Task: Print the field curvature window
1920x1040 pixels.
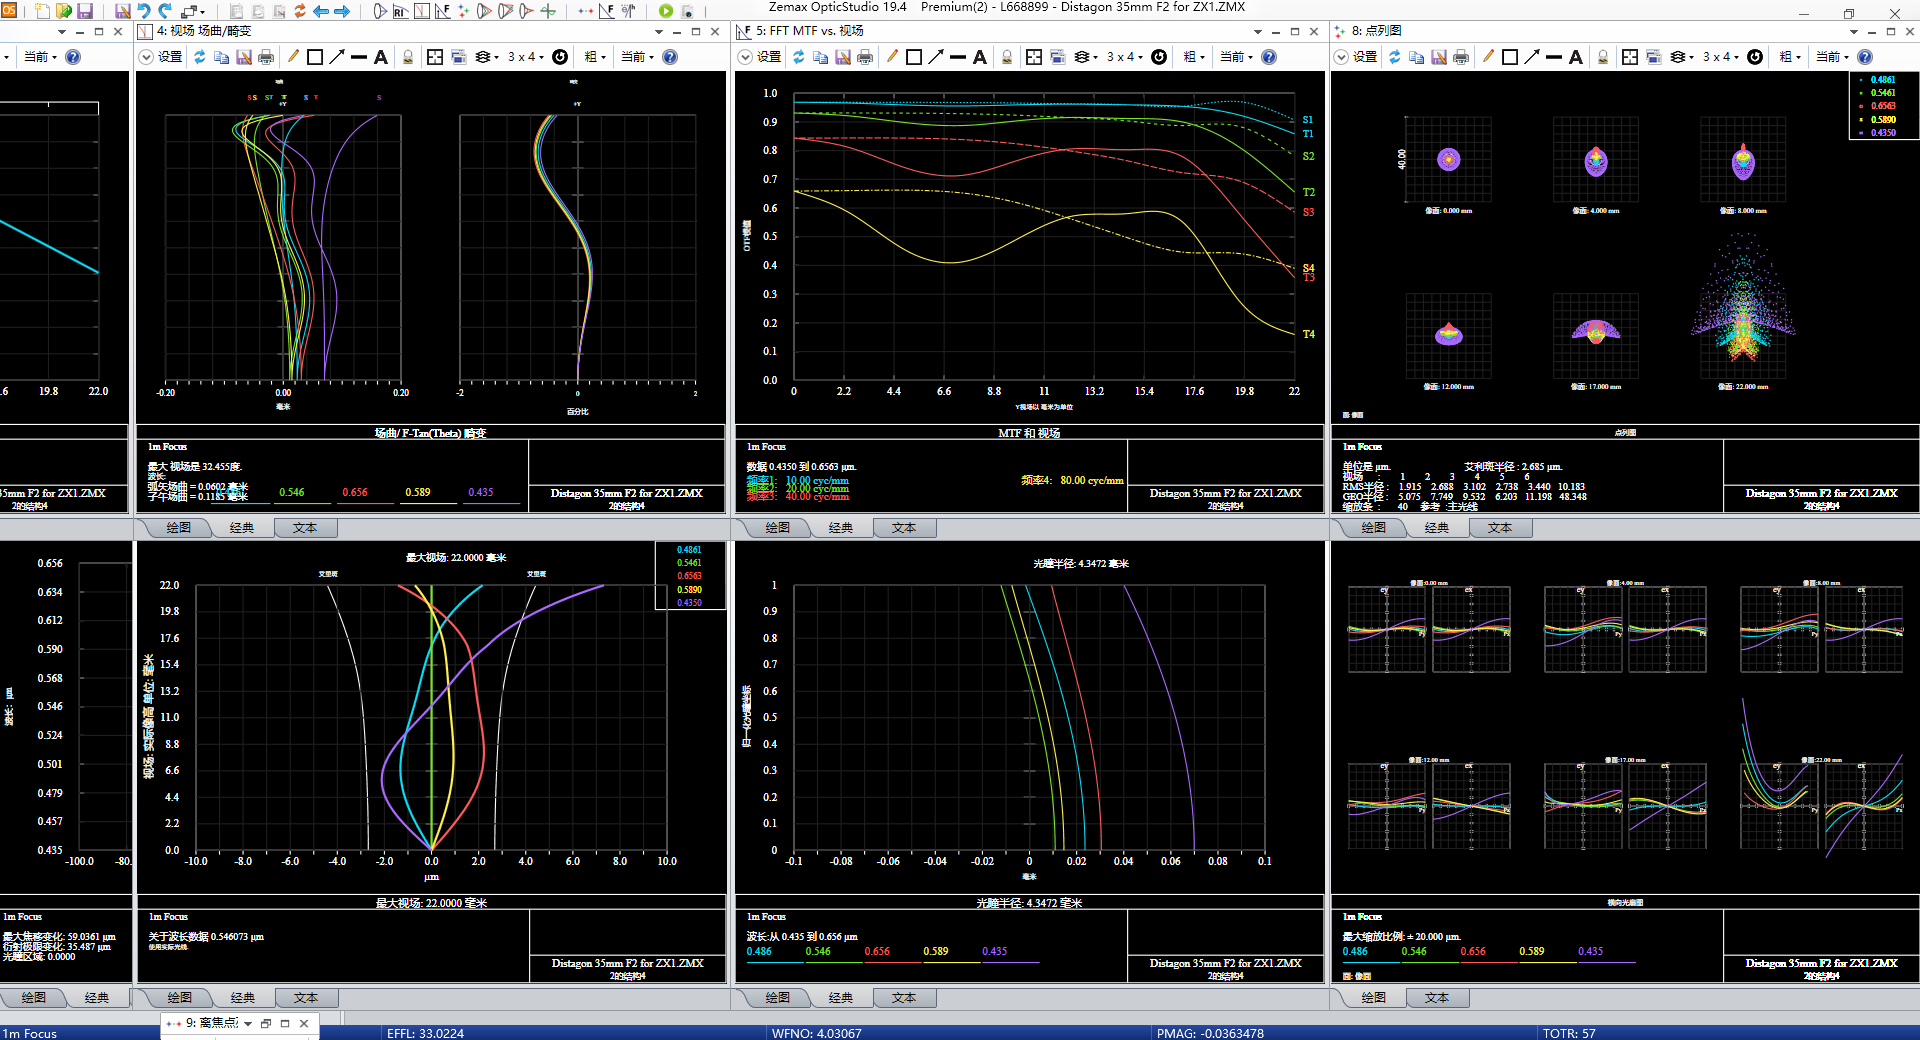Action: tap(266, 57)
